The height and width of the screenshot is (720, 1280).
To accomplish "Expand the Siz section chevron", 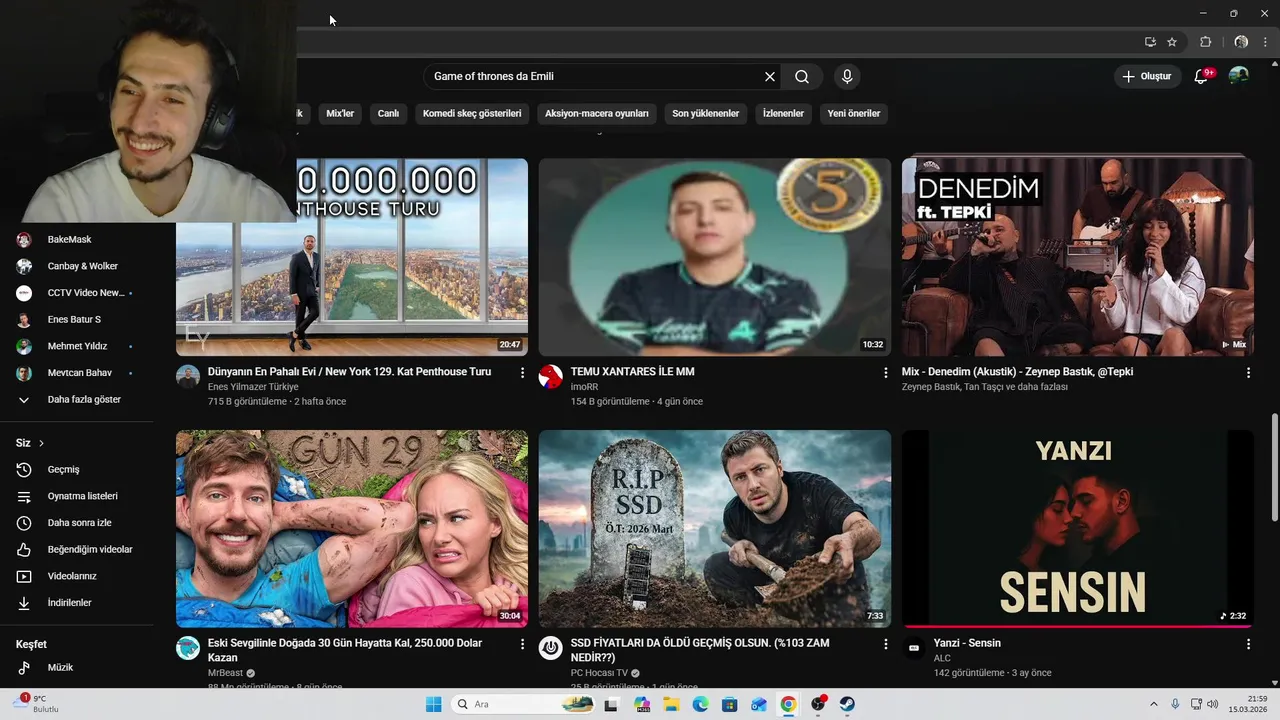I will pyautogui.click(x=41, y=443).
